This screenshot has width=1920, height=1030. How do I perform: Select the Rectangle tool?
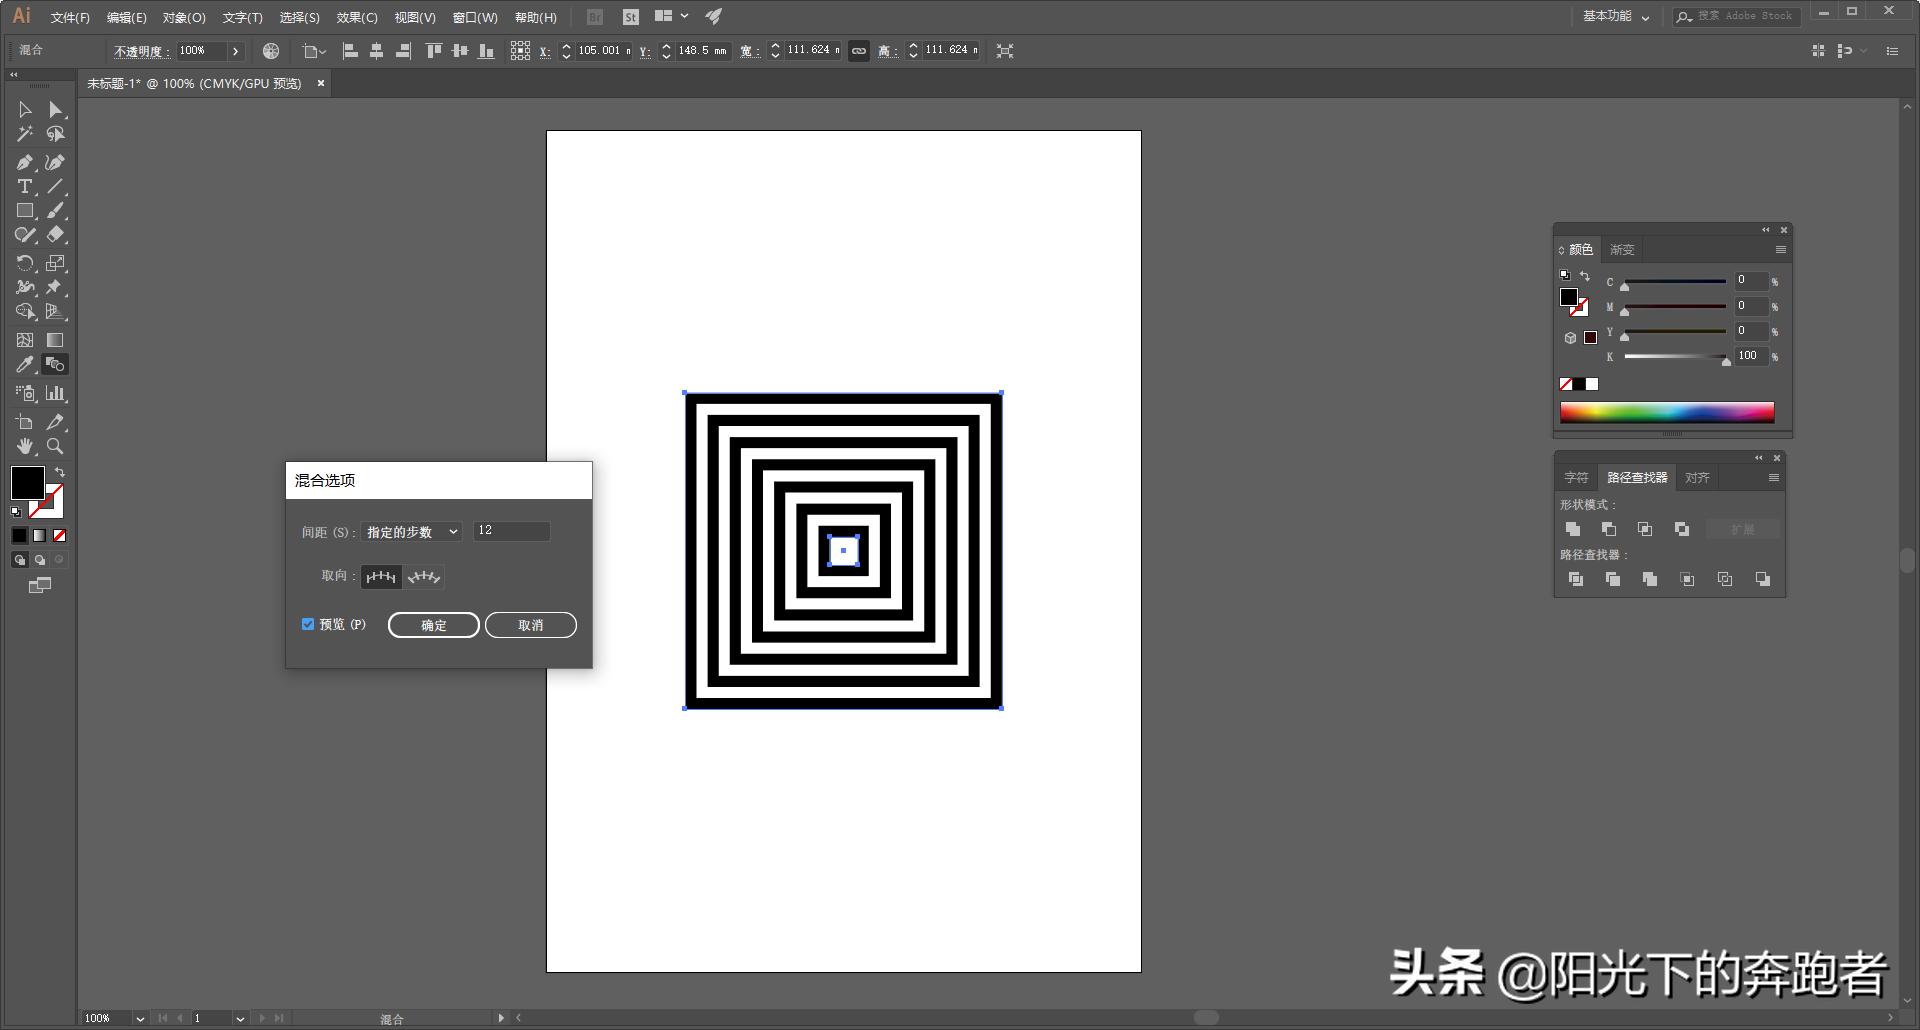click(x=23, y=210)
